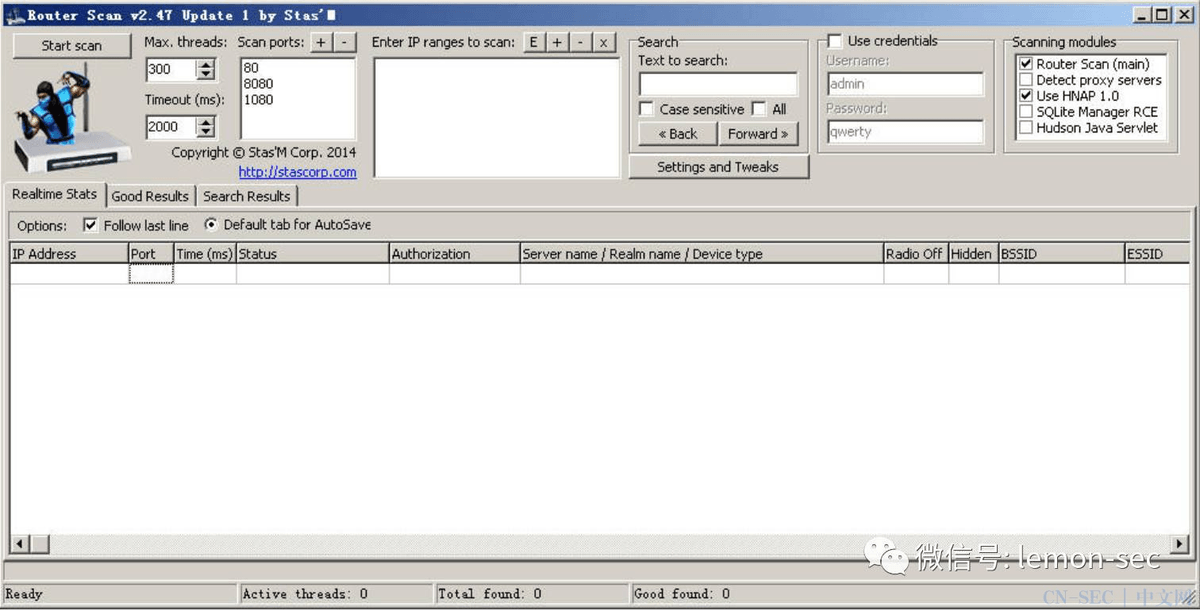Switch to Realtime Stats tab
Viewport: 1200px width, 610px height.
[55, 194]
